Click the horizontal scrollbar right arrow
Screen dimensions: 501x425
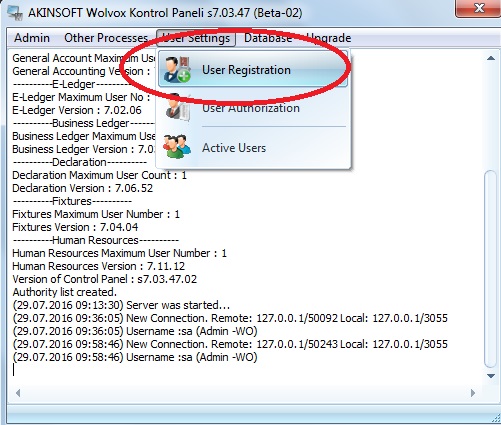473,393
